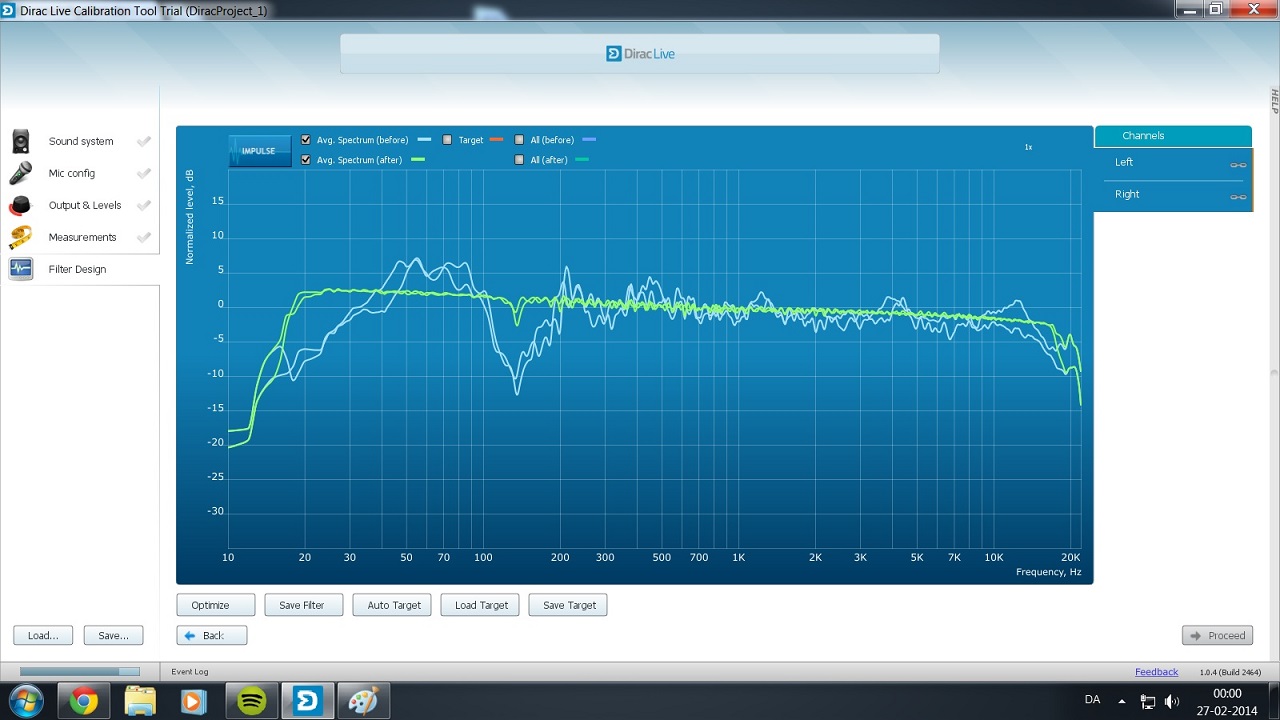The height and width of the screenshot is (720, 1280).
Task: Click the progress bar at bottom left
Action: (x=80, y=672)
